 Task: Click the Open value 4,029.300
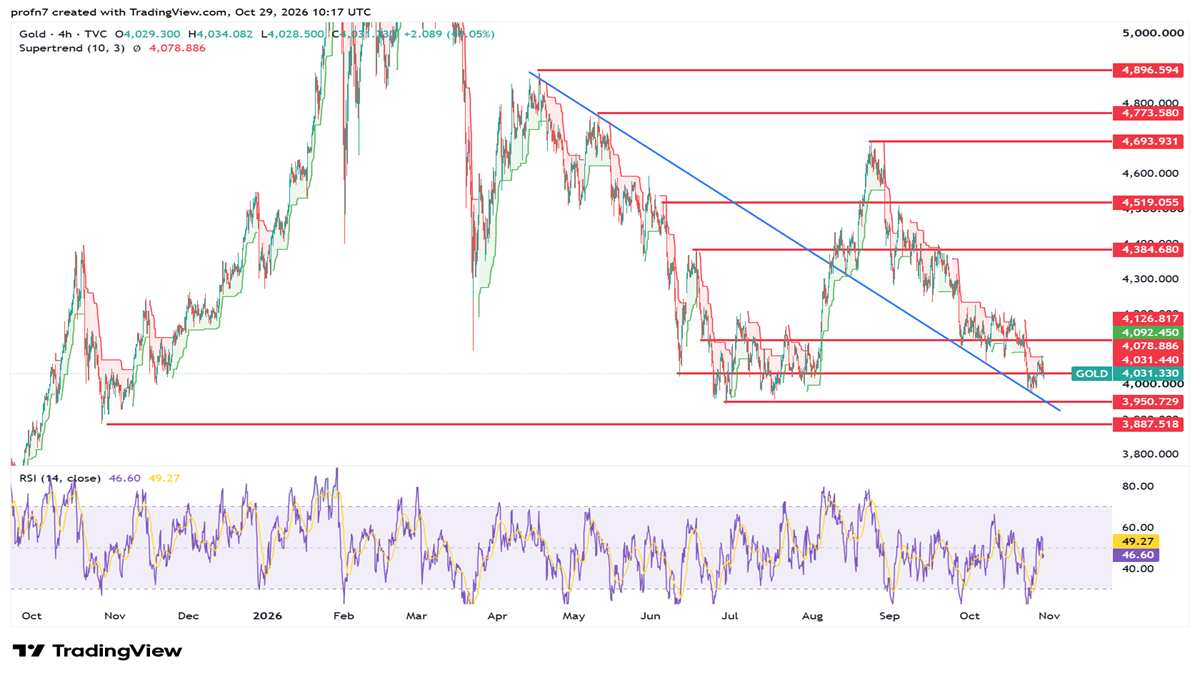150,34
